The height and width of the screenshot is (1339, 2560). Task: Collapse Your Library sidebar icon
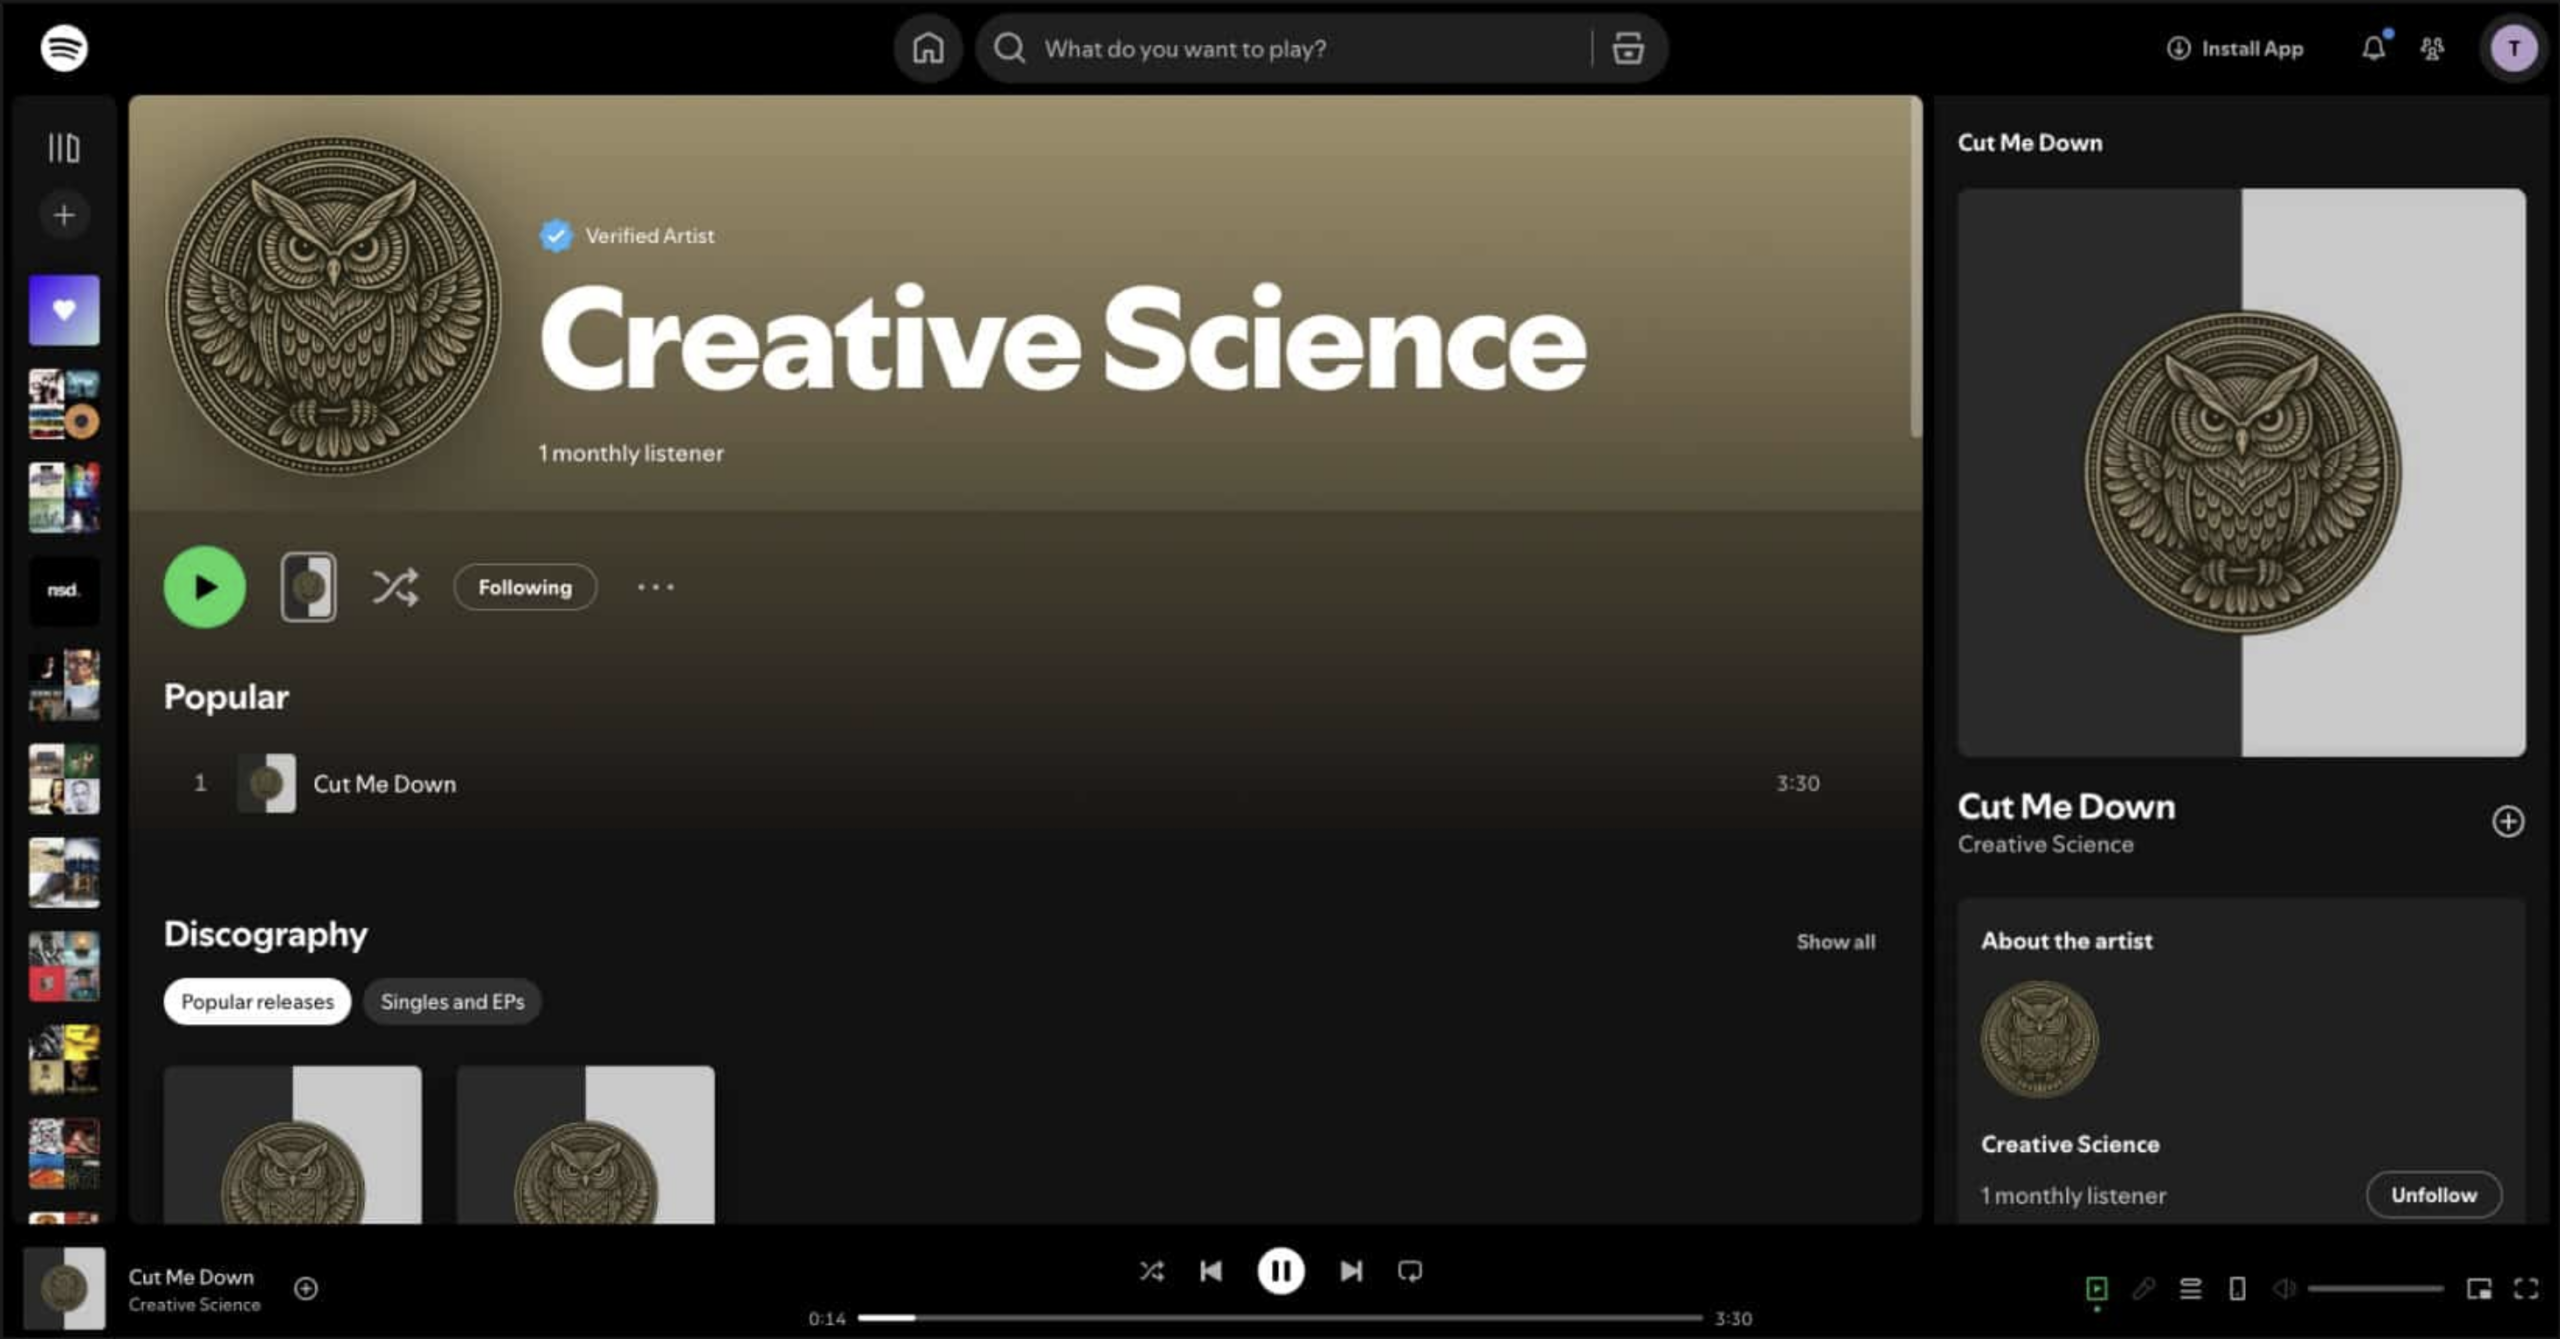point(64,148)
